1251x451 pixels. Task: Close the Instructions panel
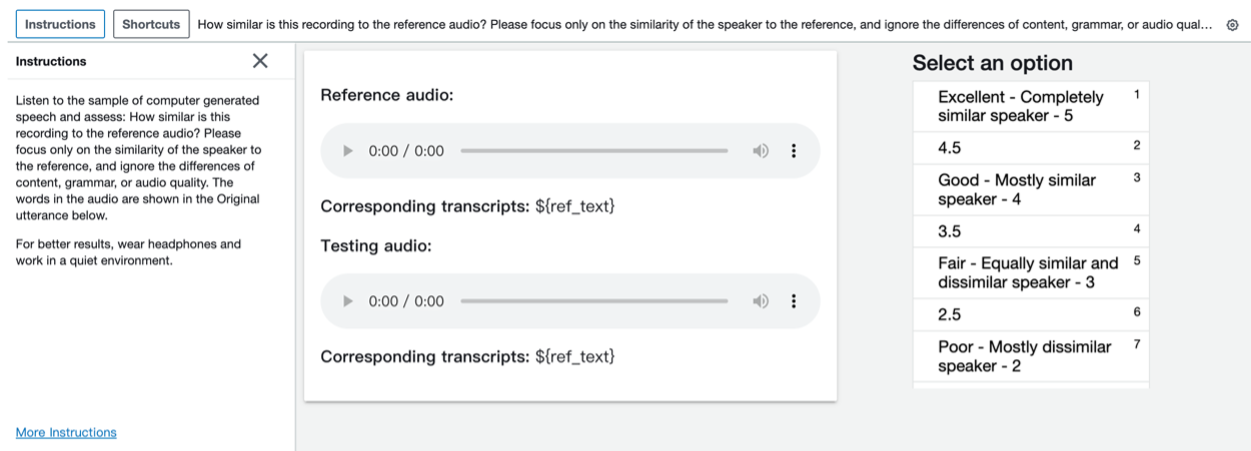[260, 61]
